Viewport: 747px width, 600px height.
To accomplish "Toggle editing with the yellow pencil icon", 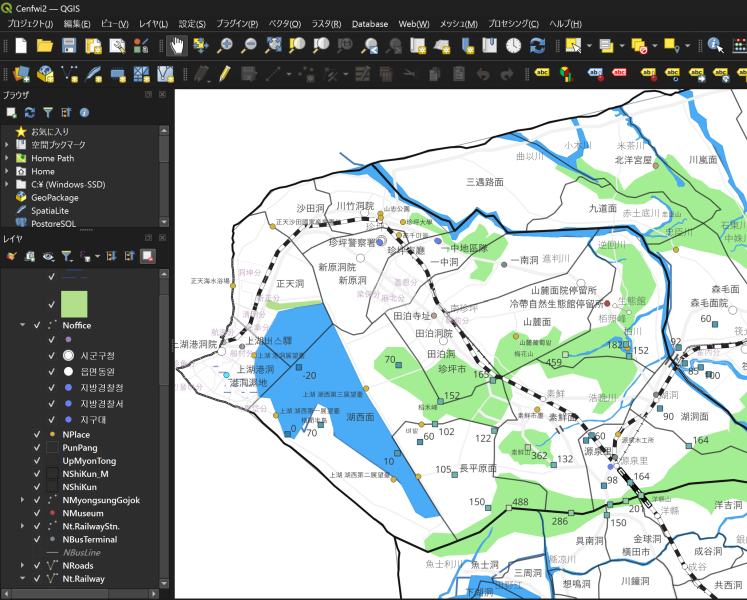I will [224, 74].
